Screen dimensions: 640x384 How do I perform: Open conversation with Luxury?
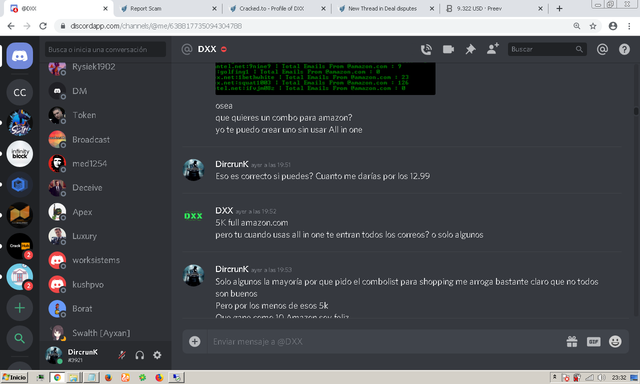point(105,236)
